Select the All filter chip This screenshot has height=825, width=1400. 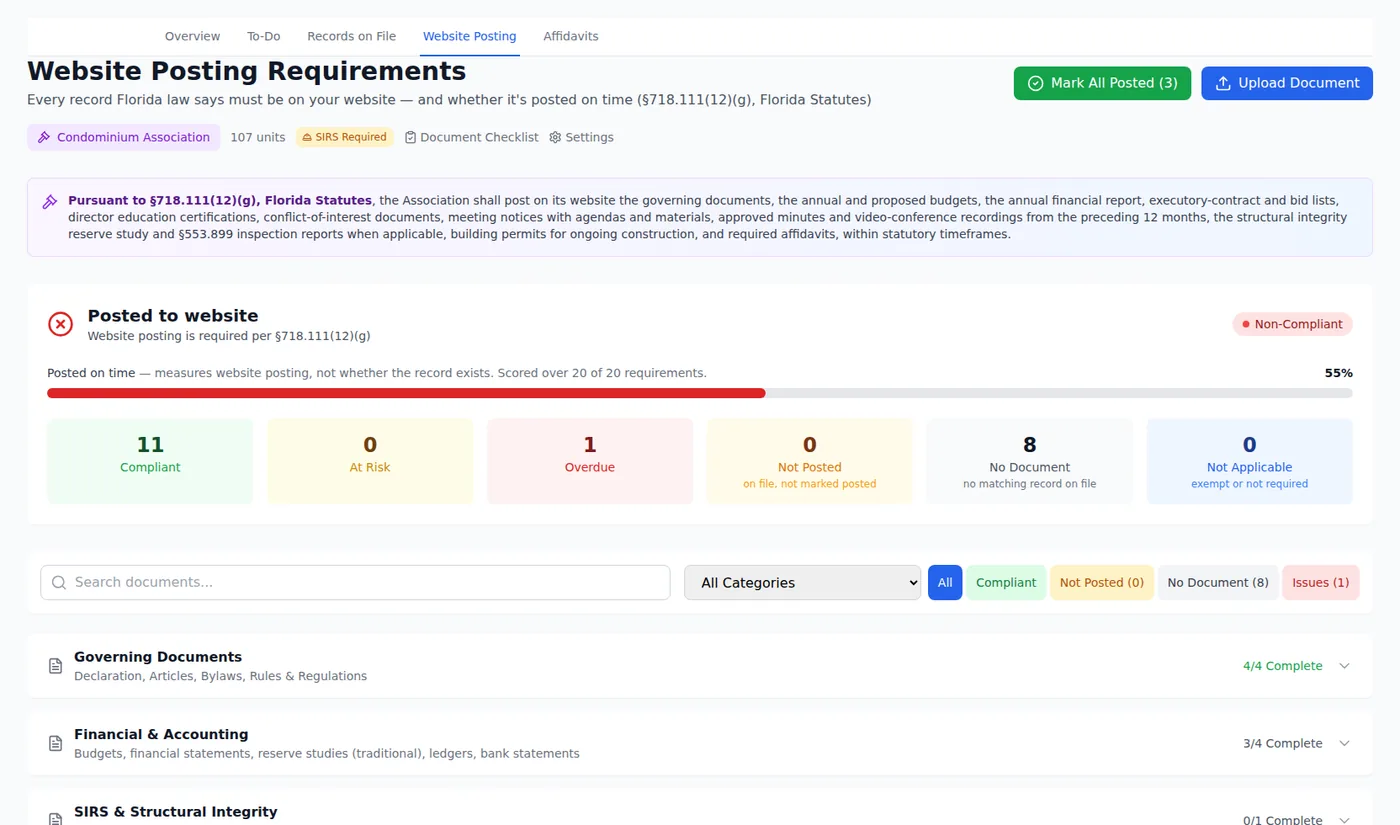945,582
